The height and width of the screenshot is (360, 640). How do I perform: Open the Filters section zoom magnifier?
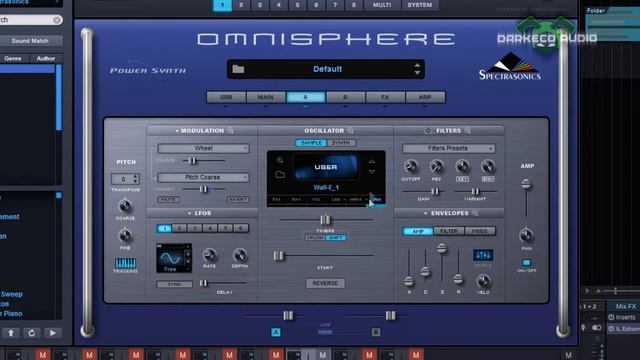(468, 131)
